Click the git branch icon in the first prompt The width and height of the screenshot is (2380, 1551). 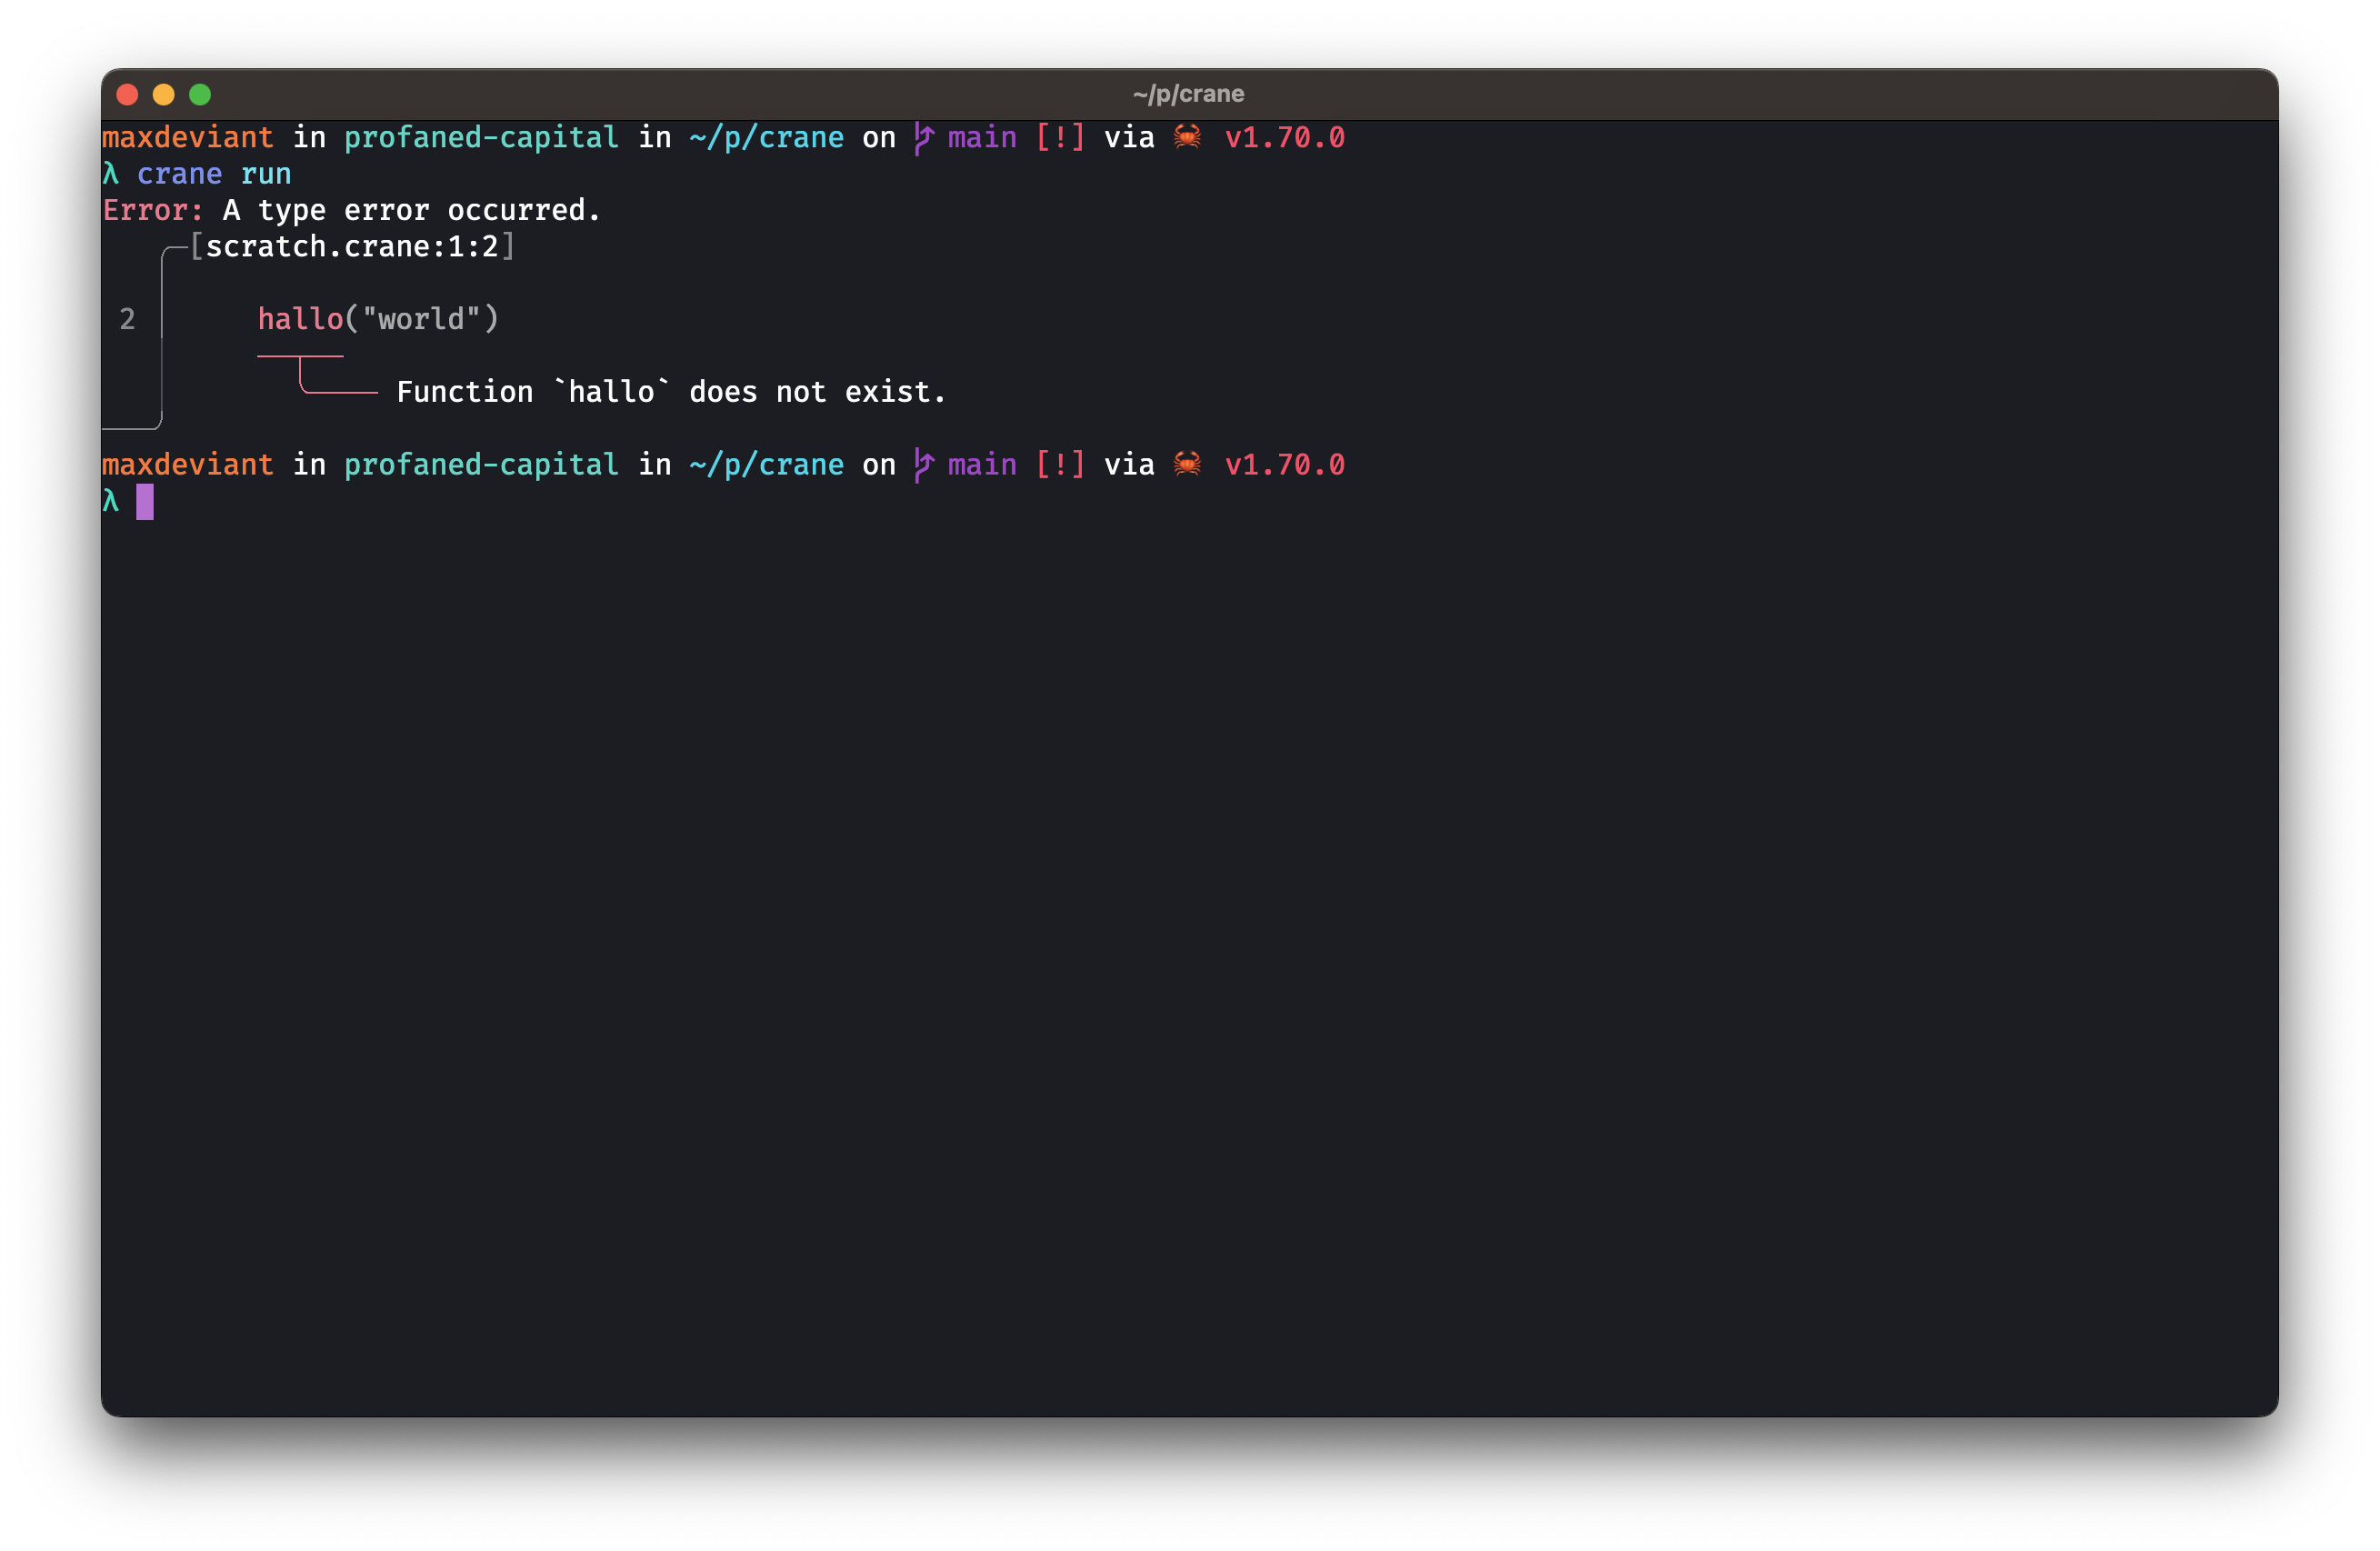pos(923,138)
